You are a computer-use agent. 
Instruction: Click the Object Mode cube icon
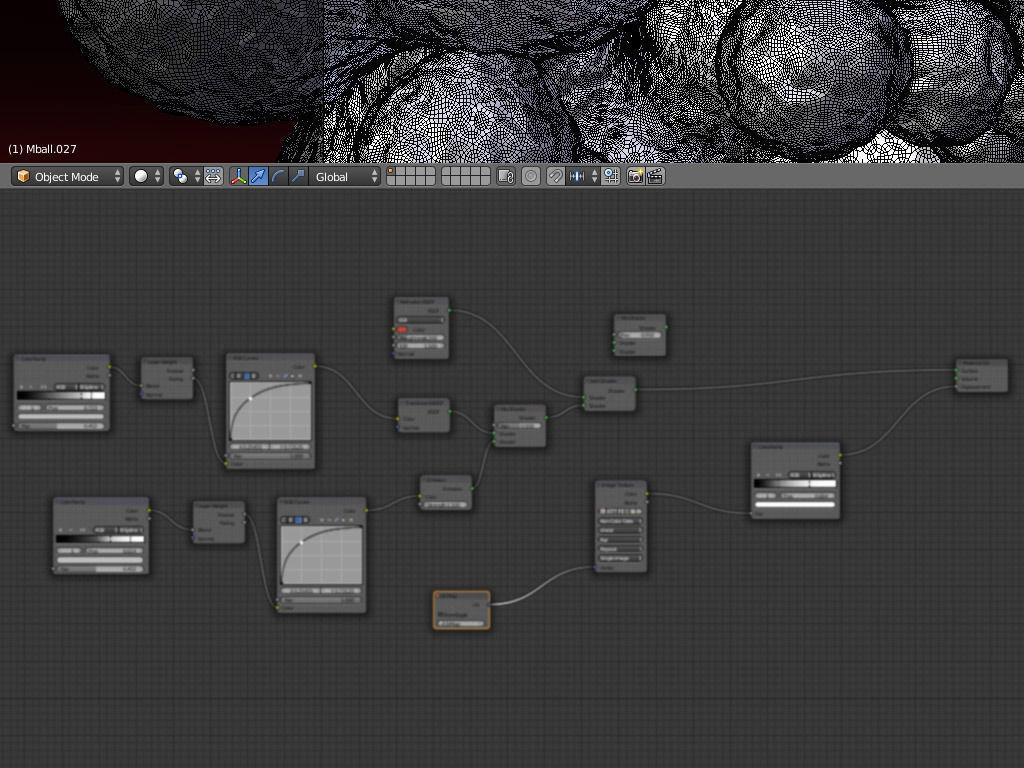(24, 176)
